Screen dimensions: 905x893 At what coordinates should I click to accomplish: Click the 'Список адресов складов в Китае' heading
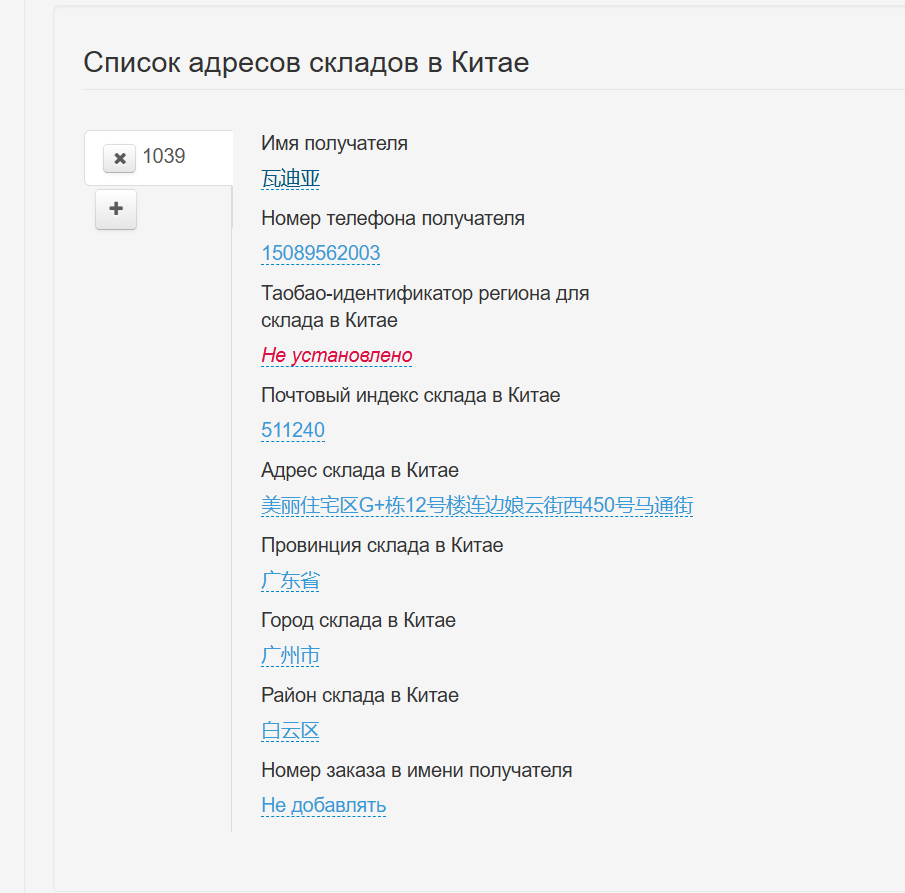306,62
